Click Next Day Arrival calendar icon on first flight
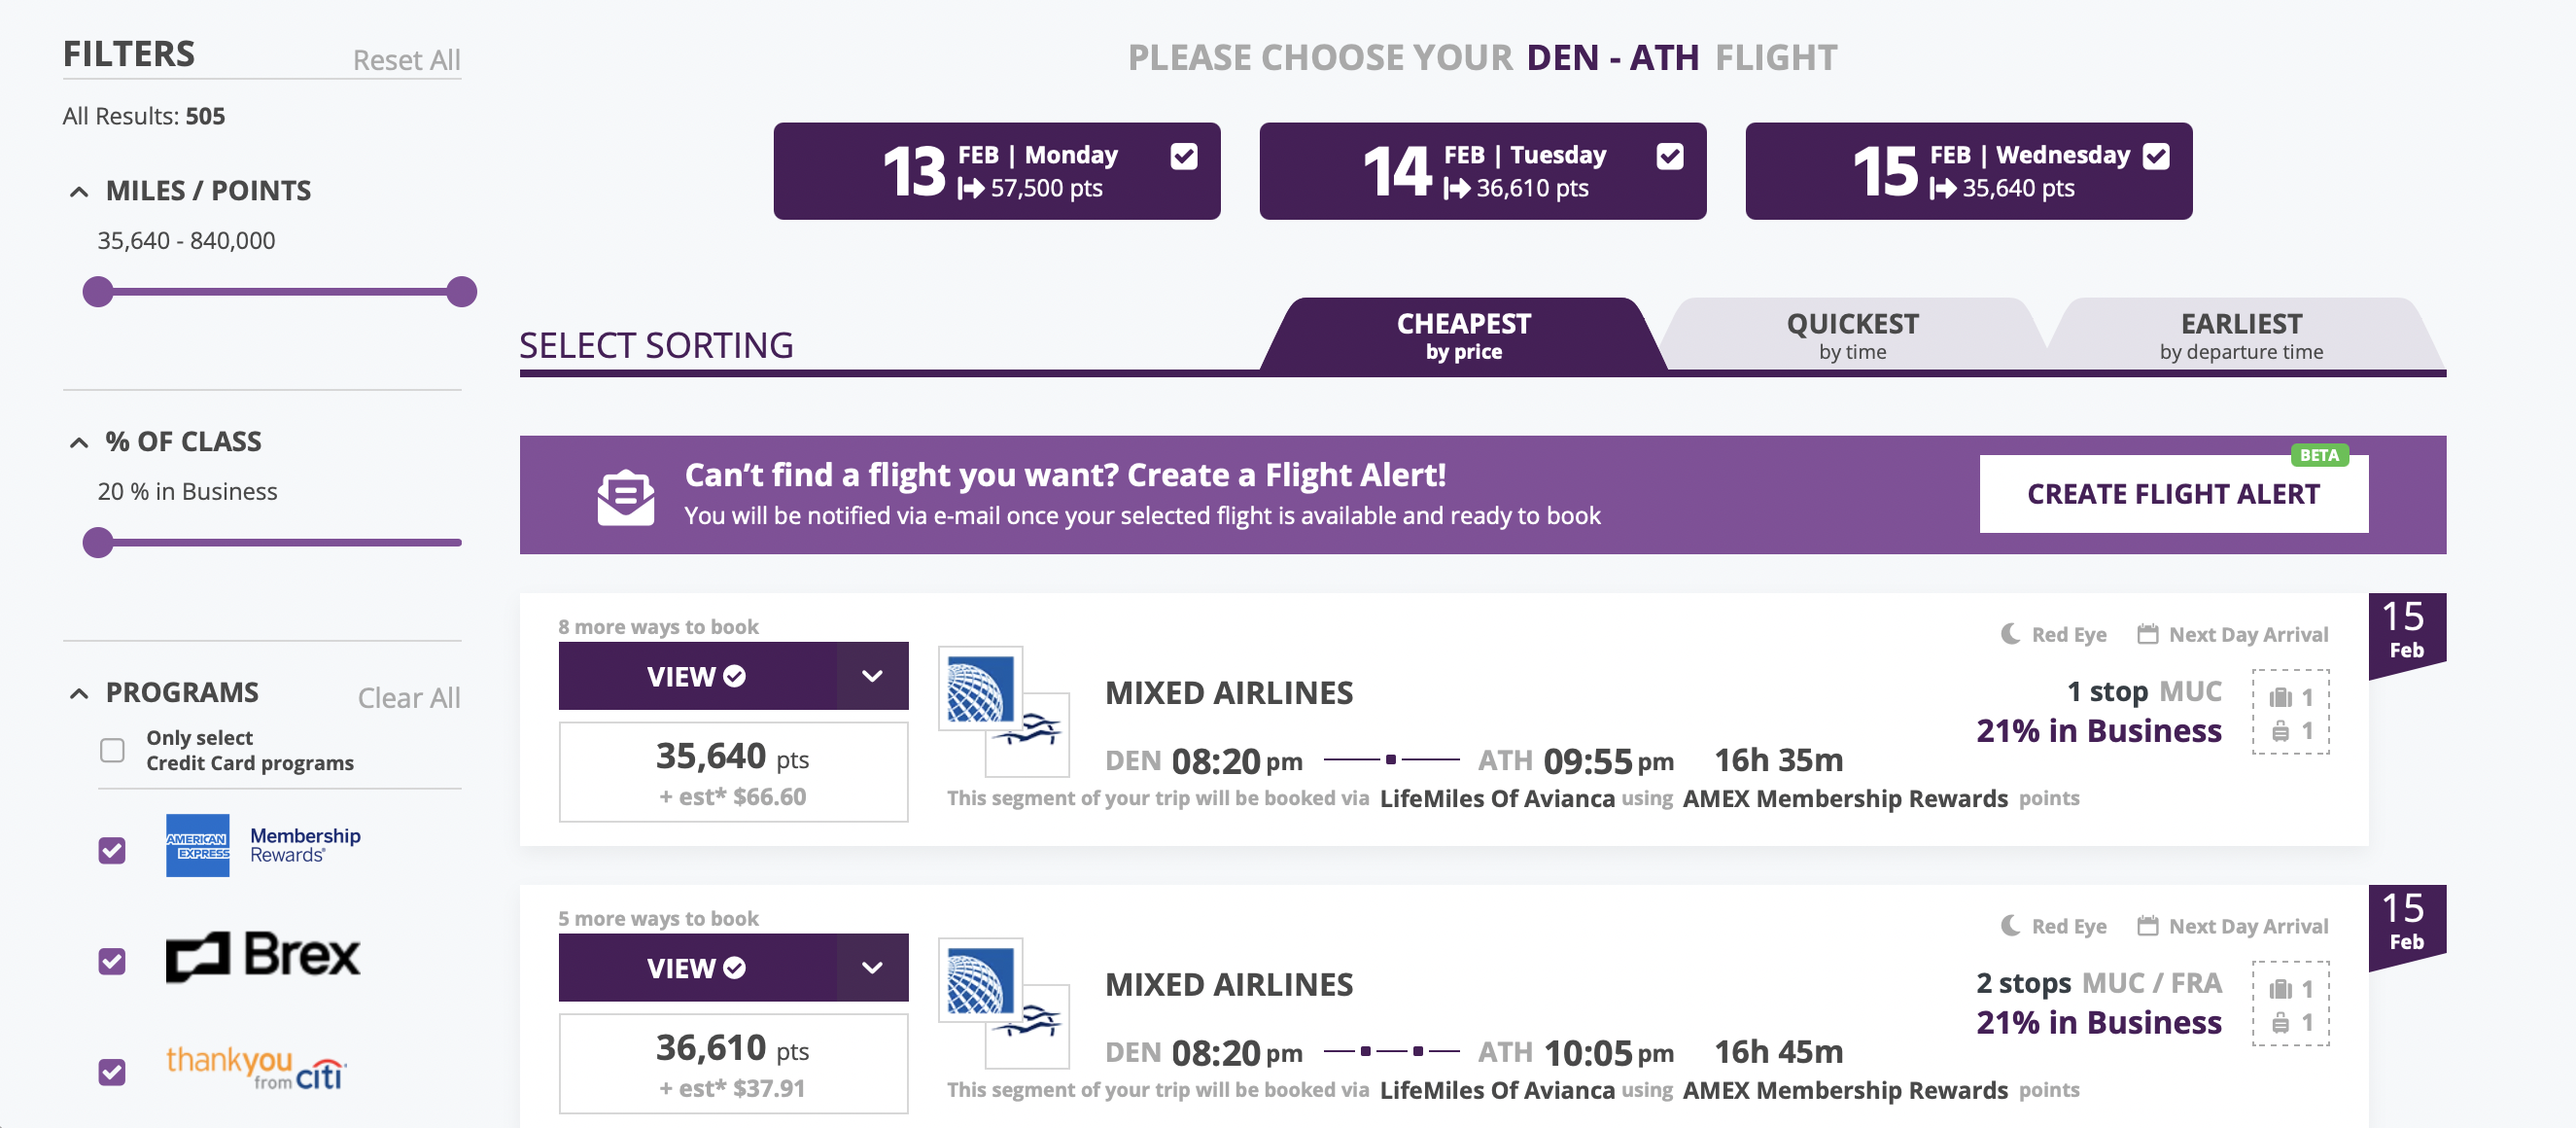 (2147, 634)
